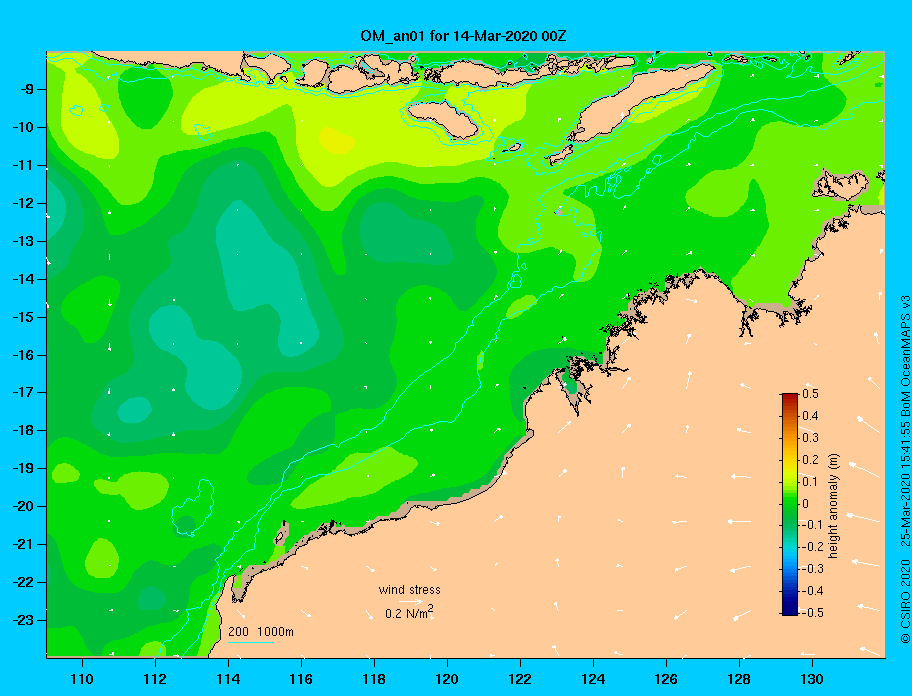The width and height of the screenshot is (912, 696).
Task: Click longitude axis label "124"
Action: (x=593, y=679)
